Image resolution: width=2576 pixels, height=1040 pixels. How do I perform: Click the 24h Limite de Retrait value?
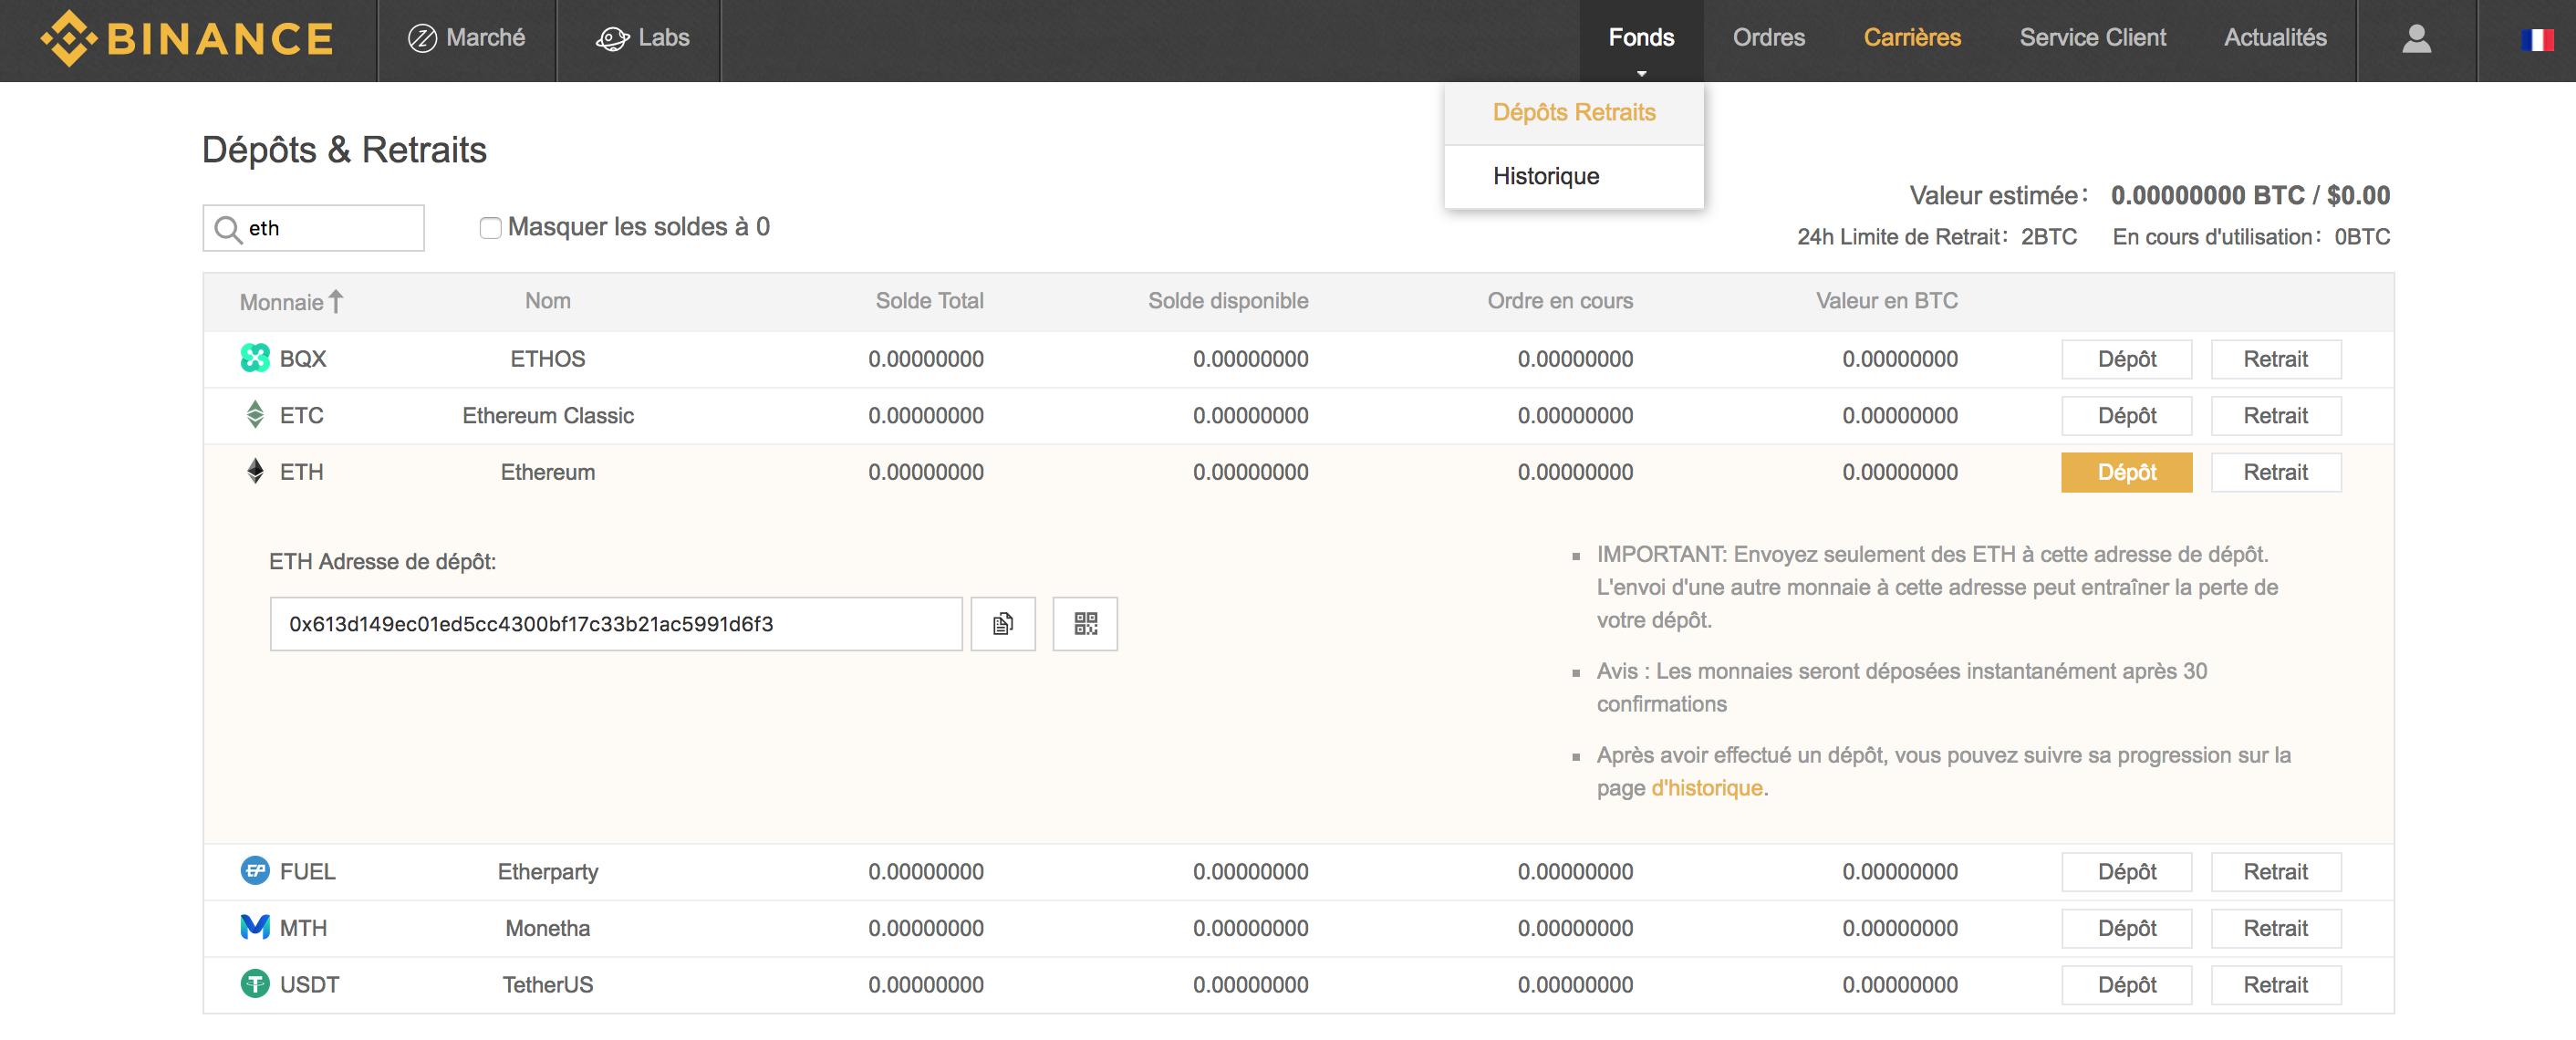click(x=2048, y=237)
